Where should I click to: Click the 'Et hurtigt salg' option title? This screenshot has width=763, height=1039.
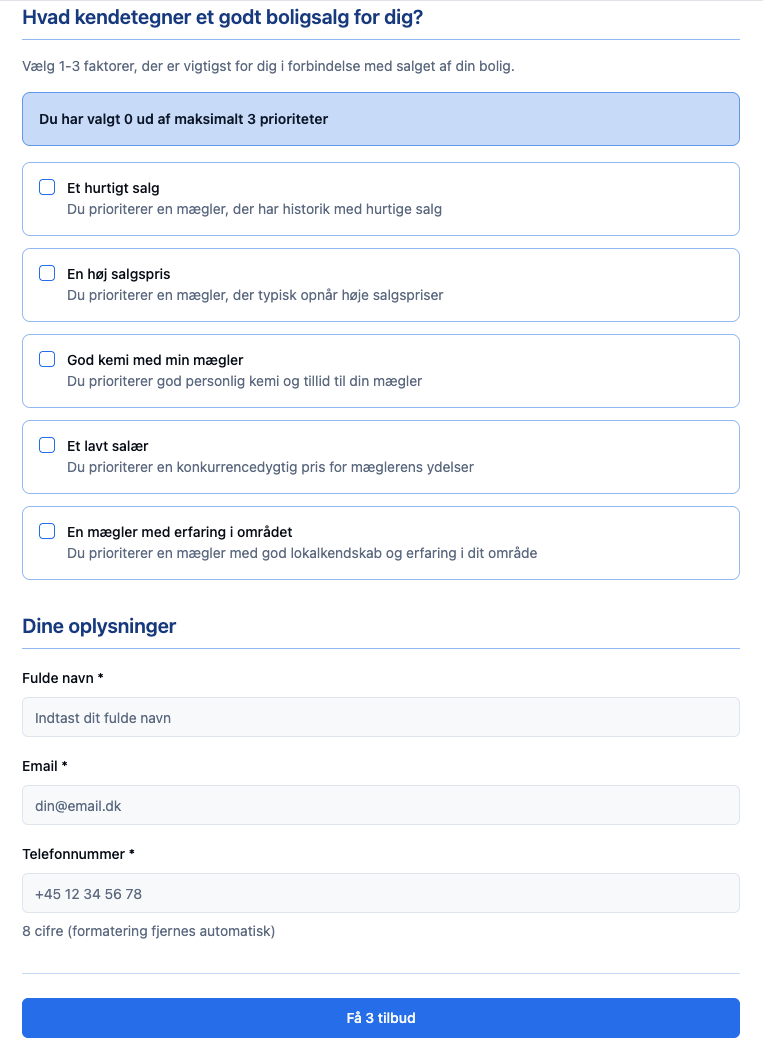point(113,188)
